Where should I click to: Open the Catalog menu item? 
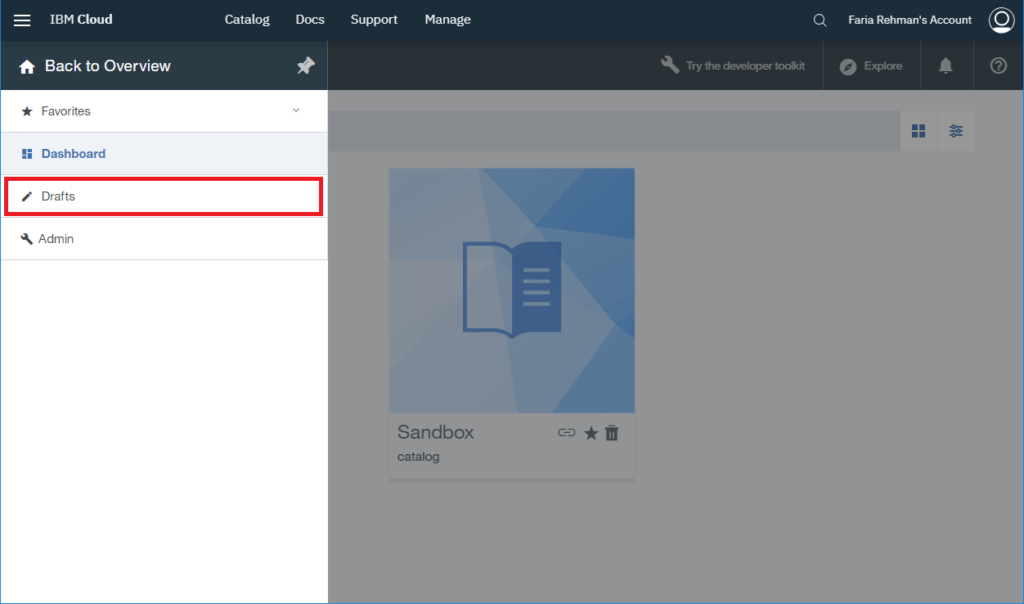tap(246, 19)
